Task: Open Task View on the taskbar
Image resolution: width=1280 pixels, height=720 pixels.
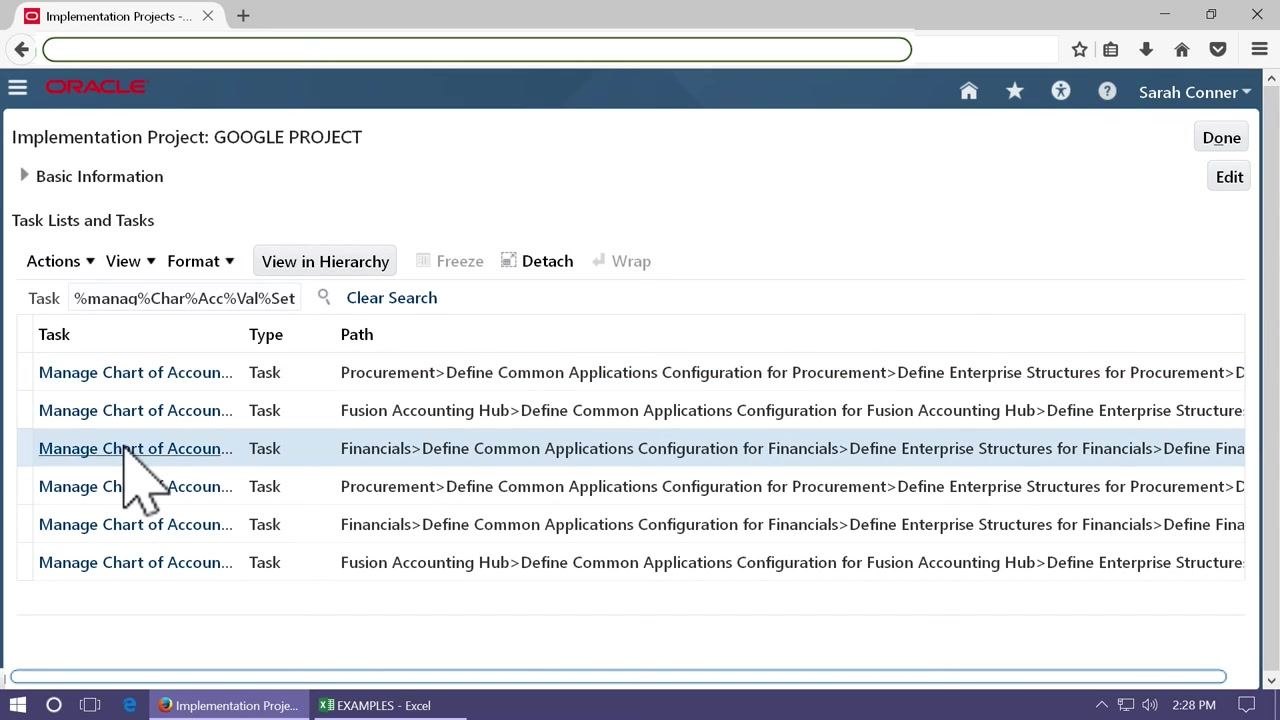Action: coord(90,705)
